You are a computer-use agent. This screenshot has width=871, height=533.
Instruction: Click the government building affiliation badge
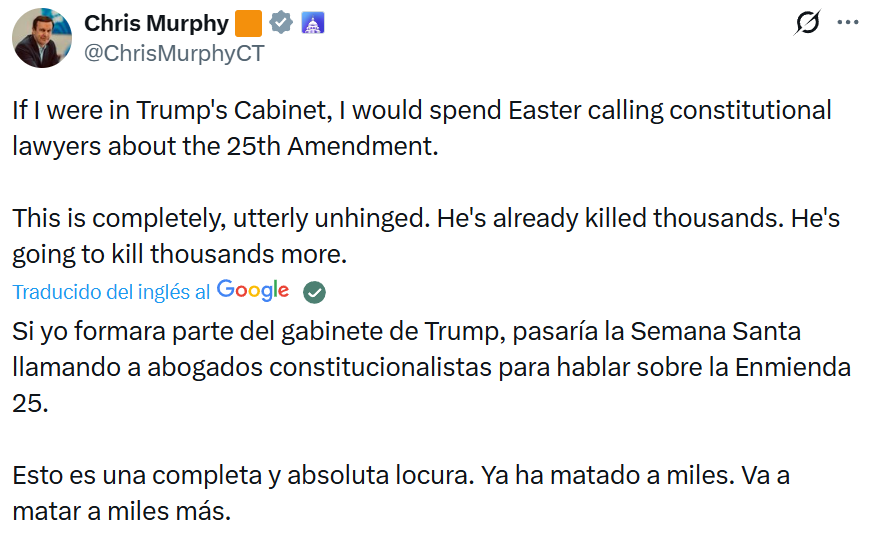[x=313, y=23]
